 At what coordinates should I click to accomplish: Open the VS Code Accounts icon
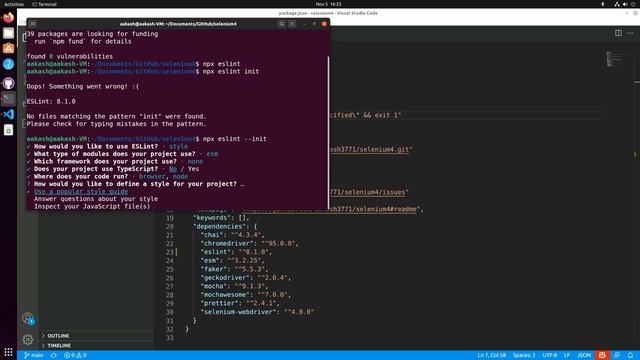(28, 318)
